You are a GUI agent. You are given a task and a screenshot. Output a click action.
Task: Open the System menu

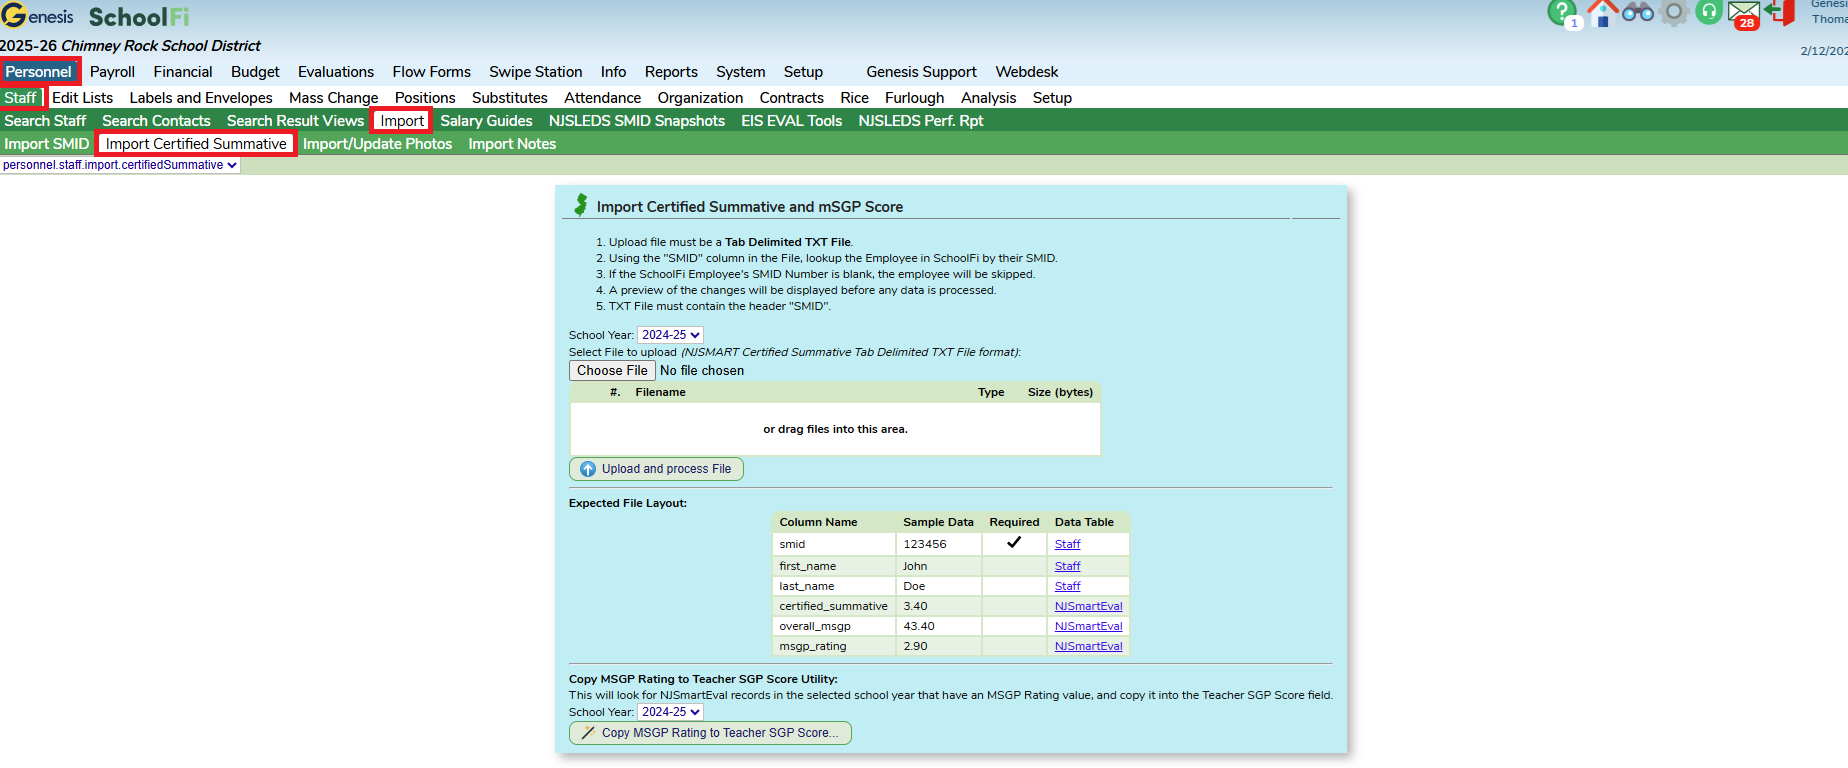point(740,72)
